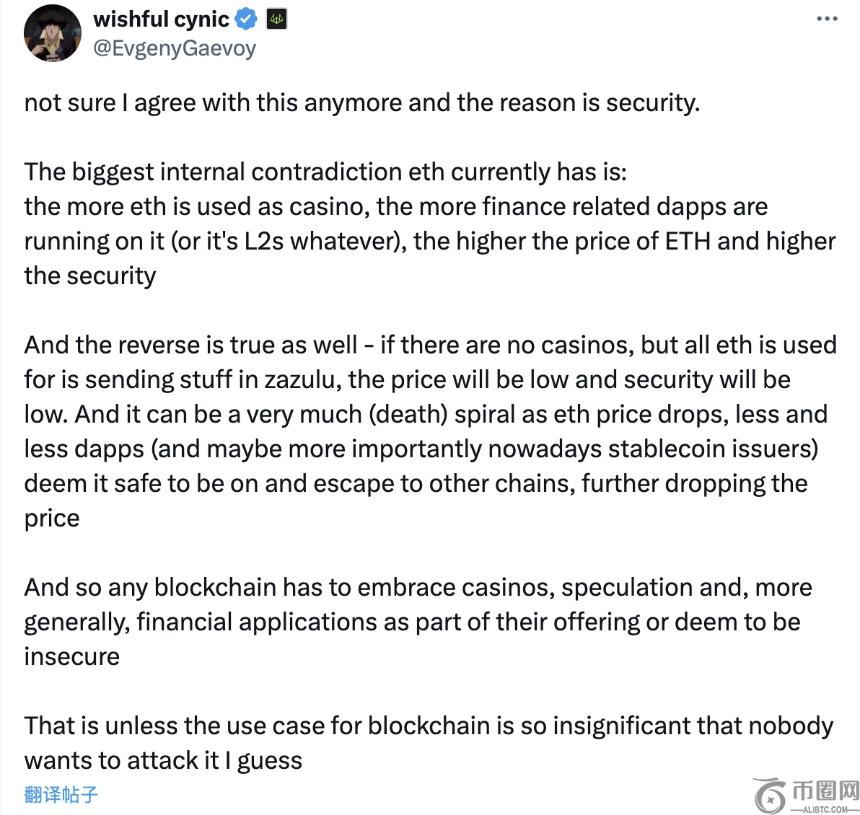Open the three-dot more options menu

point(827,19)
